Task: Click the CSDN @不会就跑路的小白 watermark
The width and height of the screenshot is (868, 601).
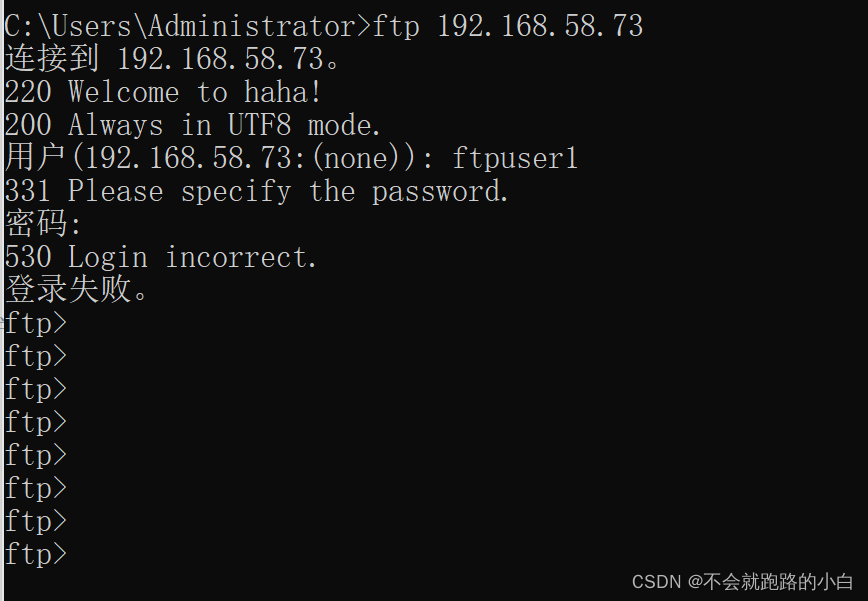Action: 744,581
